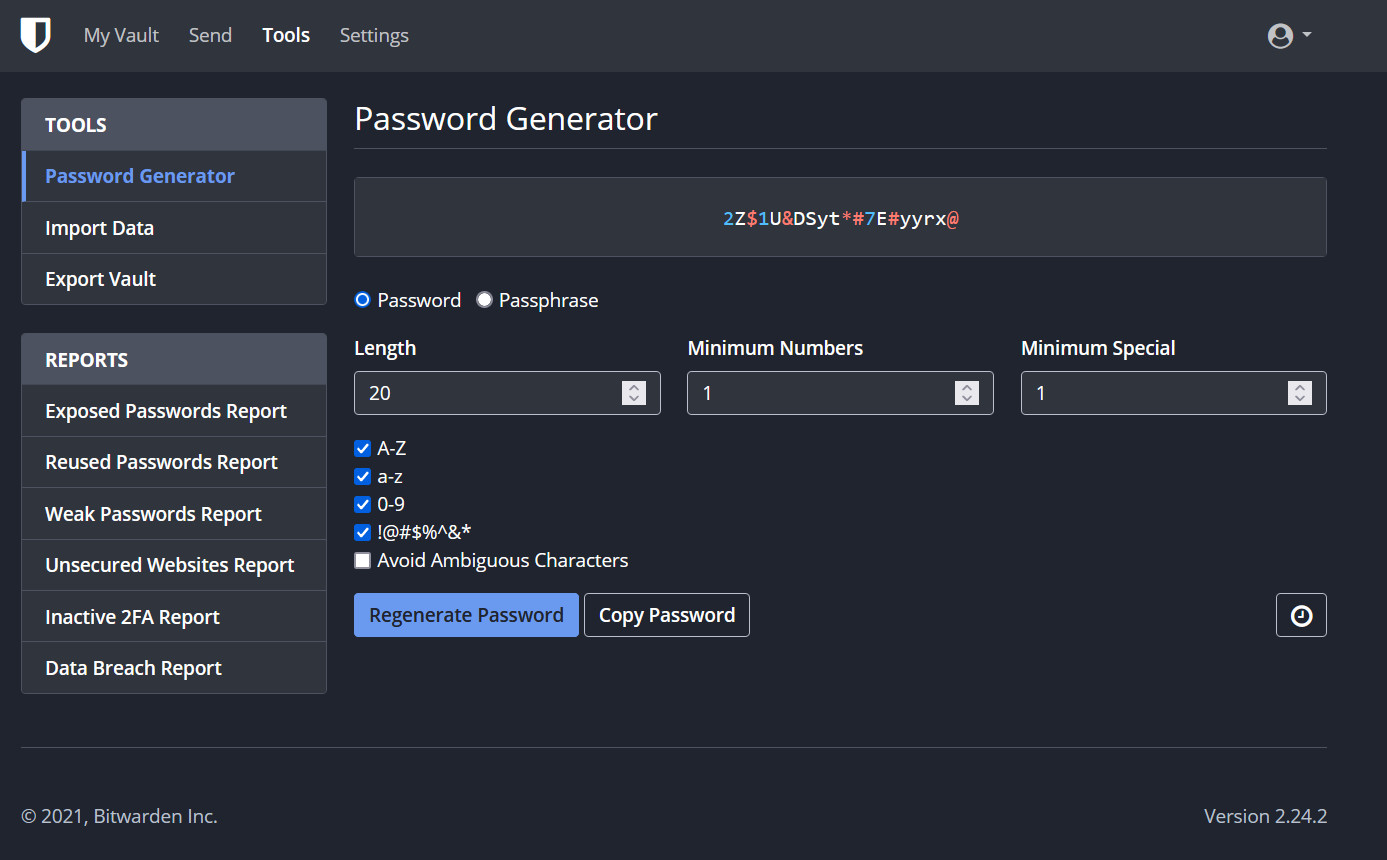Increase Minimum Numbers using the up arrow
The height and width of the screenshot is (860, 1387).
click(967, 387)
